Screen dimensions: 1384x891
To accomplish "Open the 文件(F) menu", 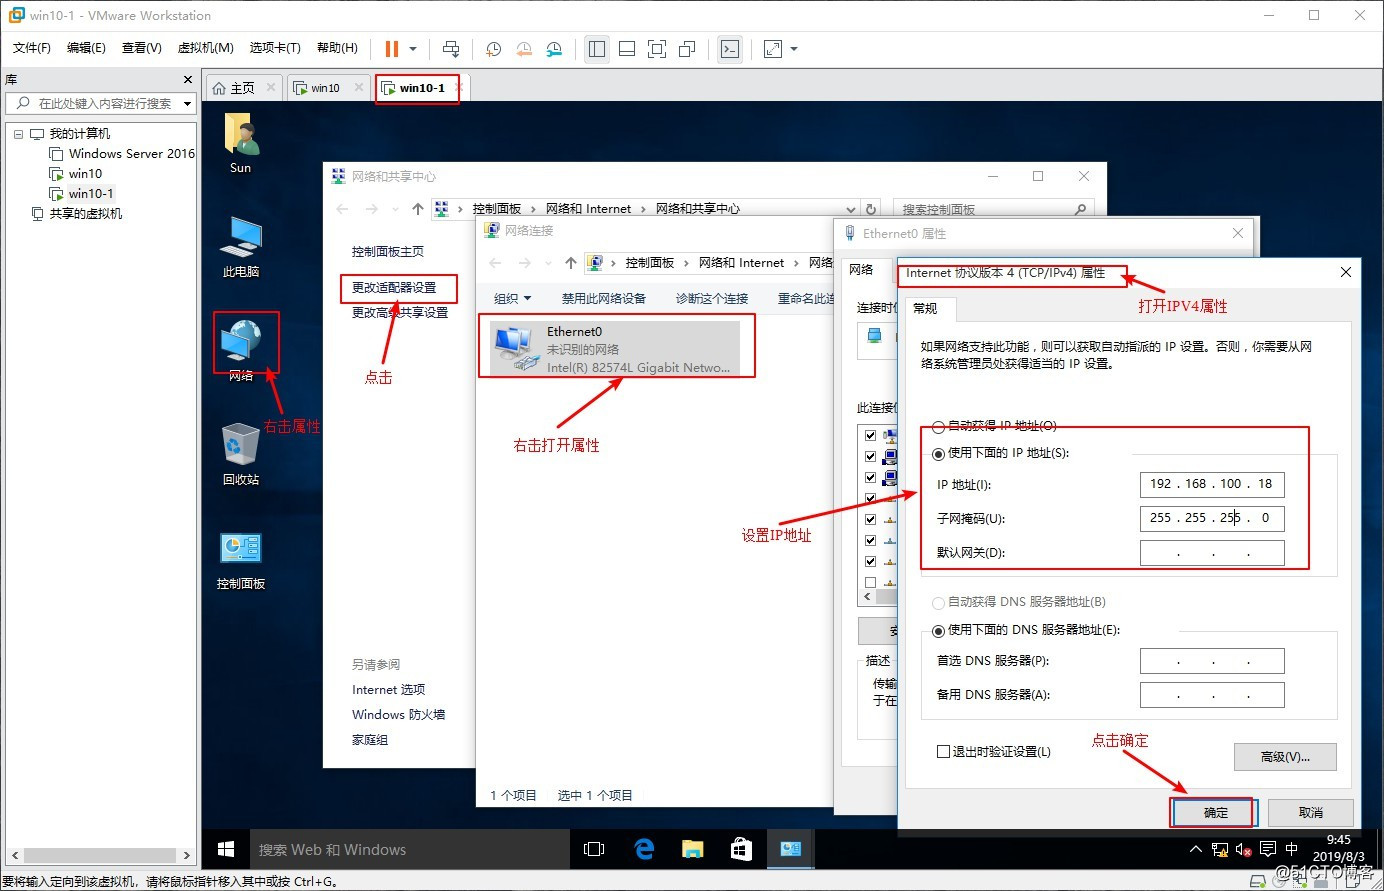I will [x=32, y=48].
